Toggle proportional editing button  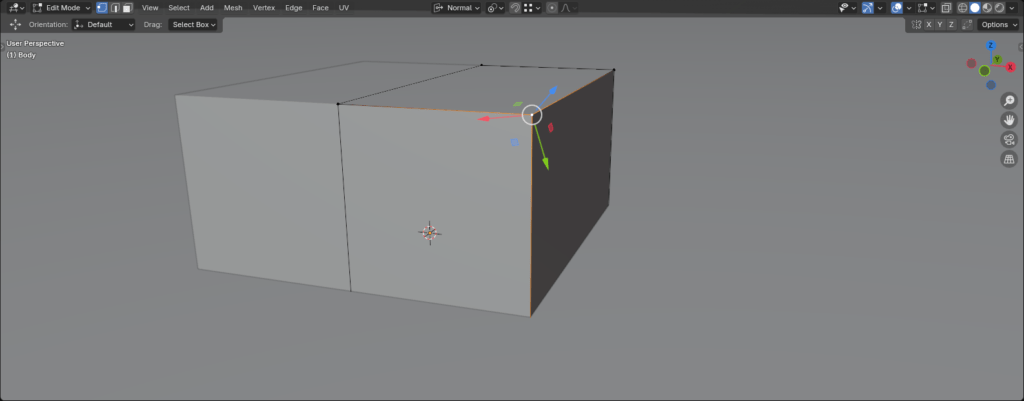tap(552, 8)
